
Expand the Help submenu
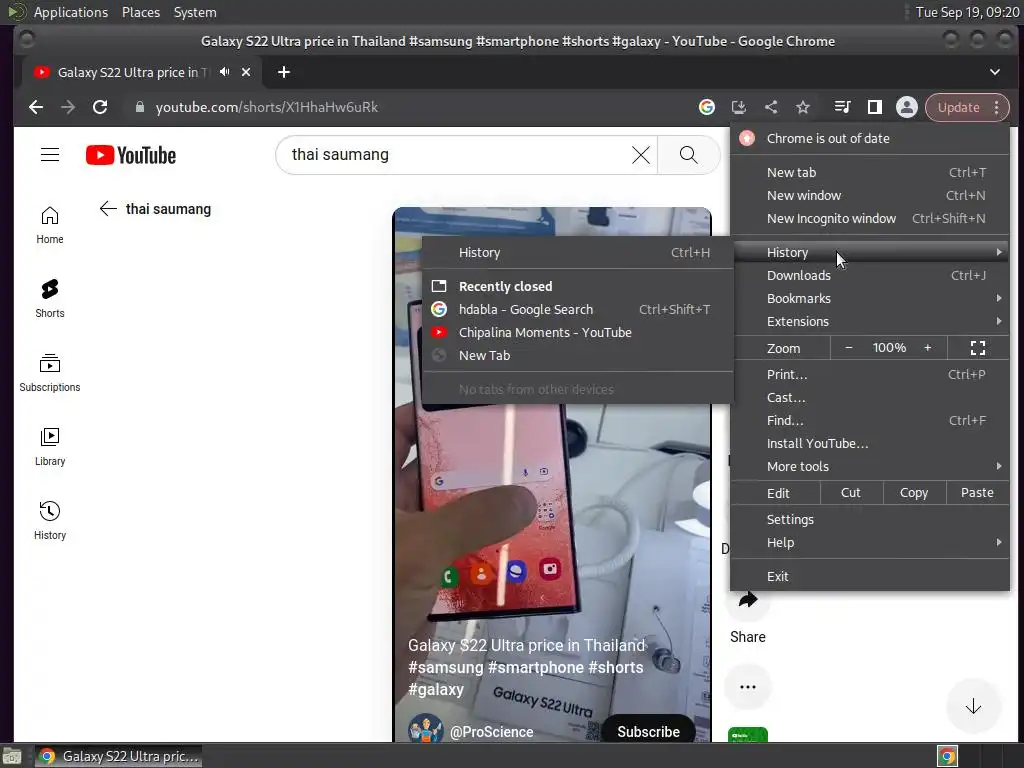tap(870, 543)
